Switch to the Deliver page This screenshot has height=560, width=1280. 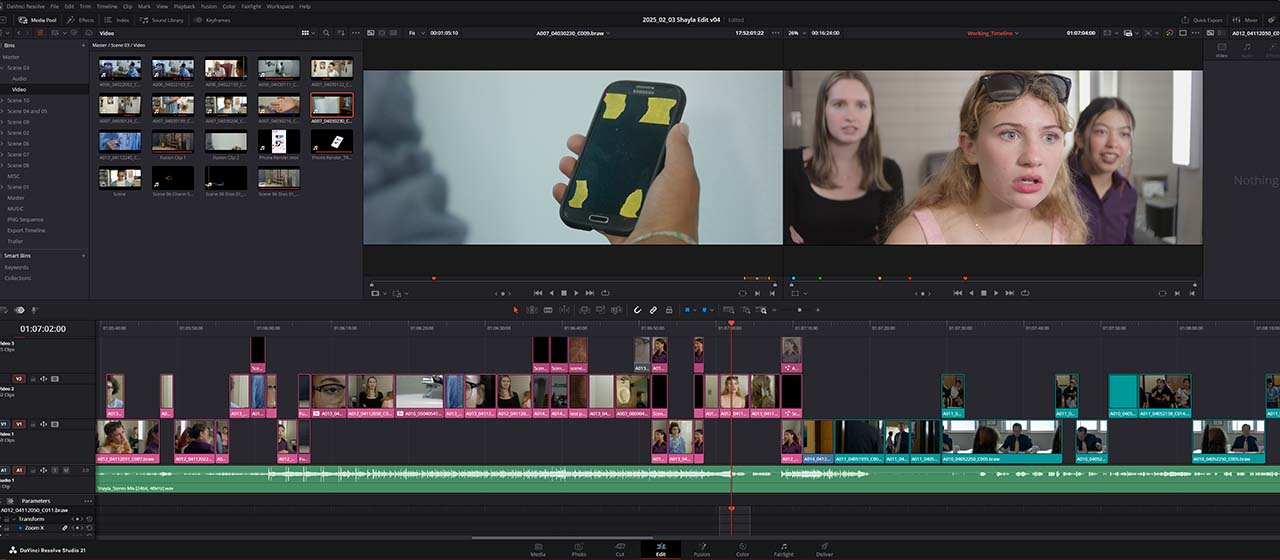point(824,549)
